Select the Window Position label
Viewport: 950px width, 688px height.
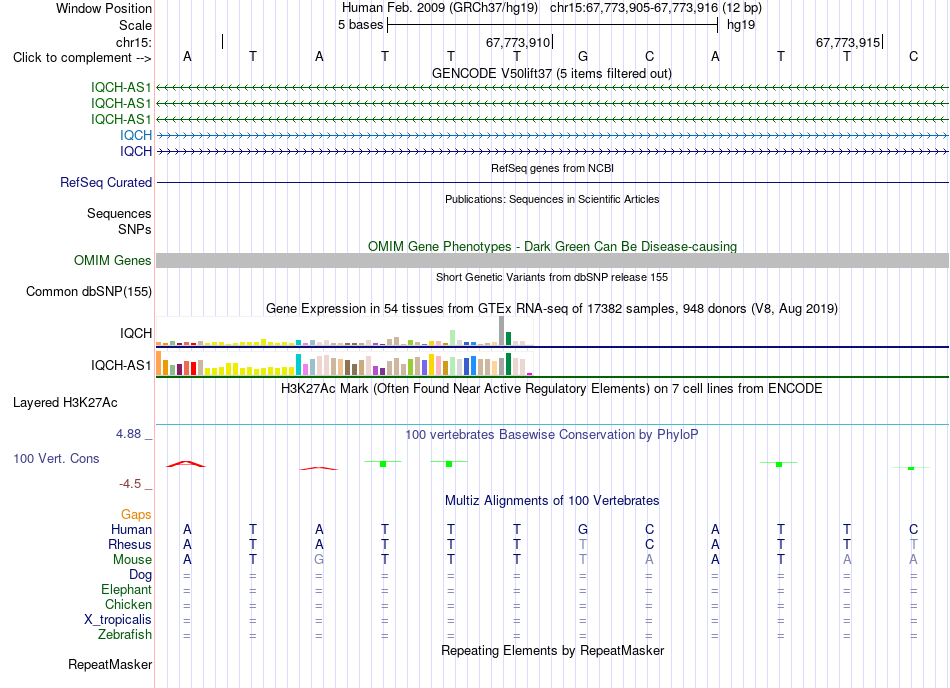(x=104, y=8)
